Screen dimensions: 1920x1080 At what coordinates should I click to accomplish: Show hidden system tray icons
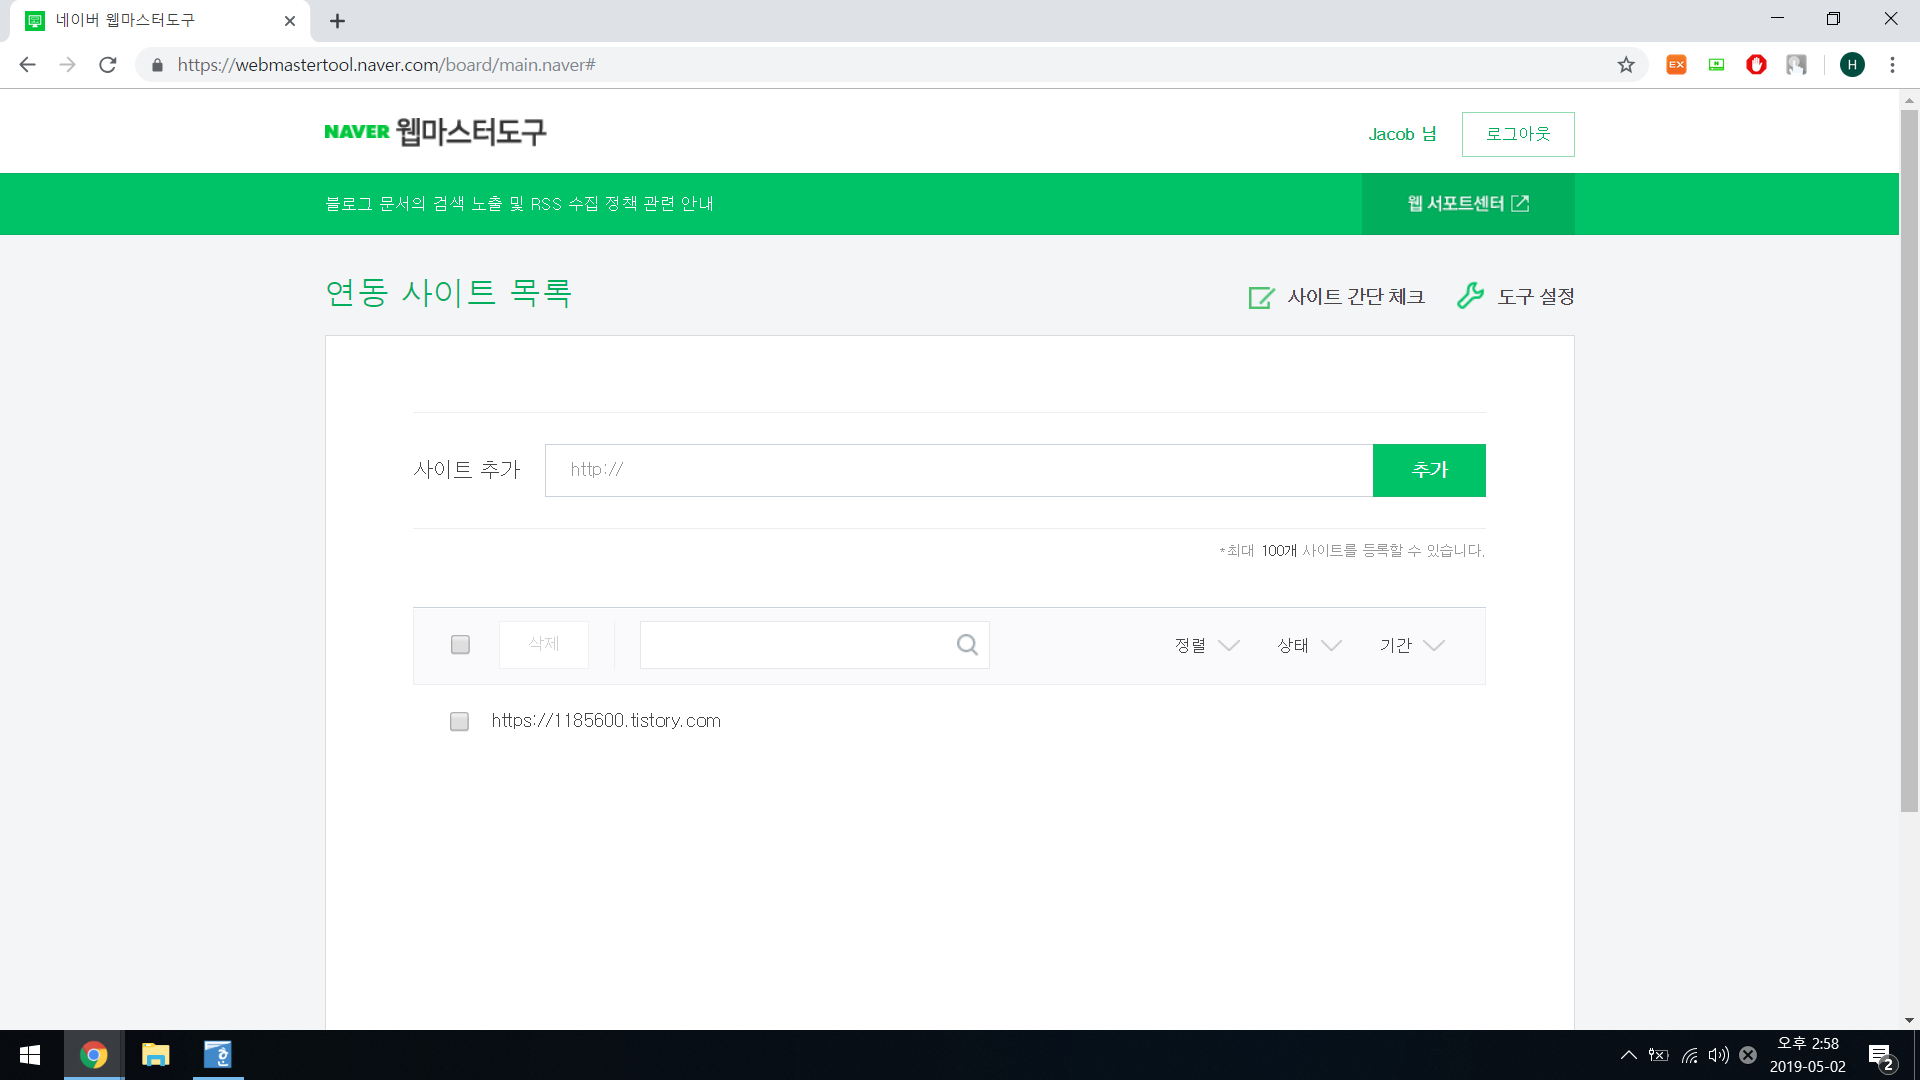pyautogui.click(x=1628, y=1055)
